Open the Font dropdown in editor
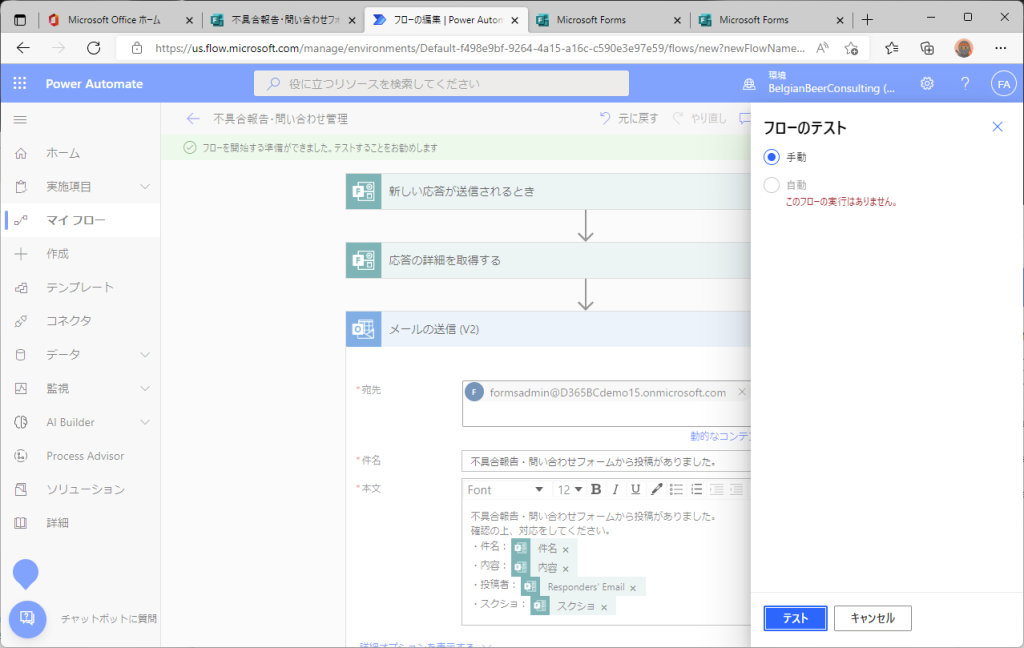The image size is (1024, 648). coord(505,489)
